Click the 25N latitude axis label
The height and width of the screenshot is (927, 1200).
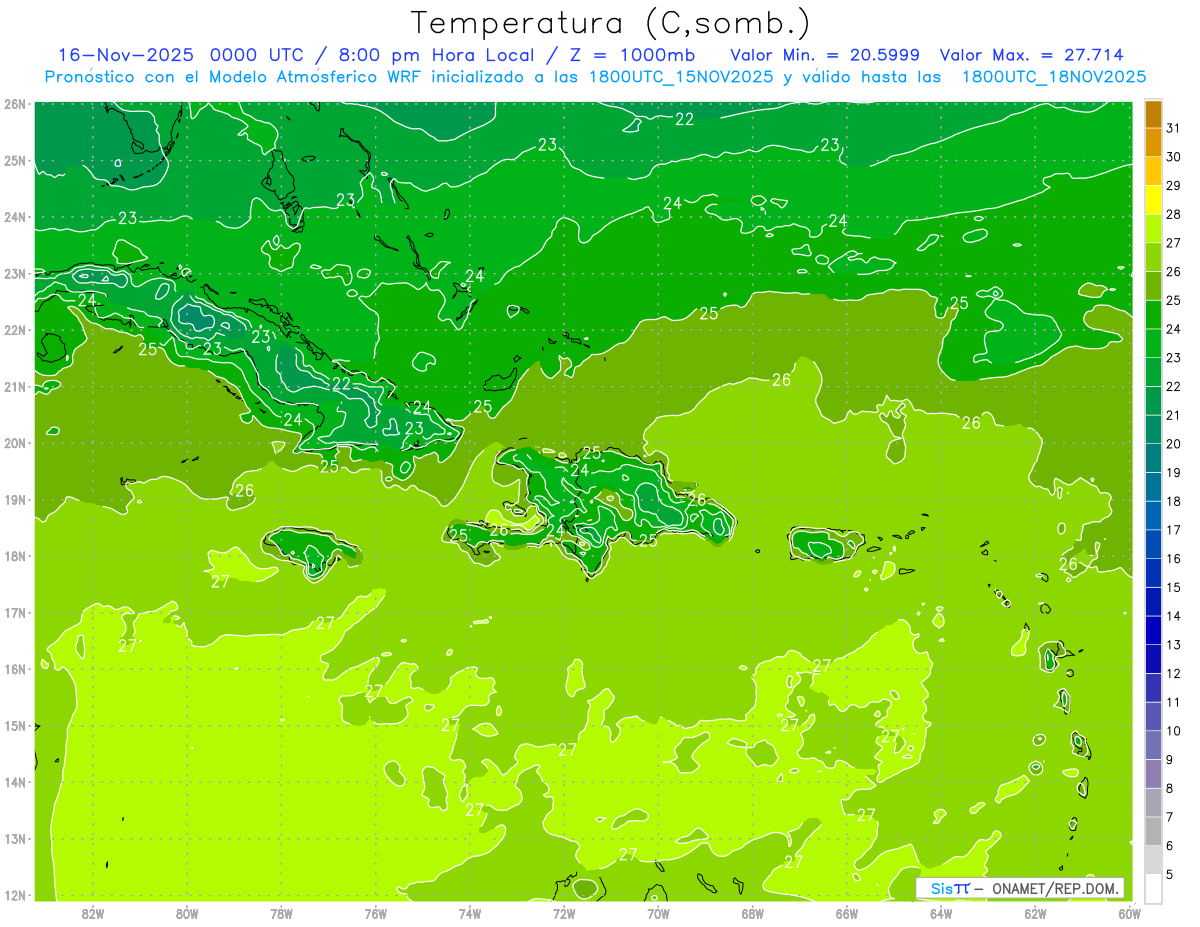pos(15,160)
